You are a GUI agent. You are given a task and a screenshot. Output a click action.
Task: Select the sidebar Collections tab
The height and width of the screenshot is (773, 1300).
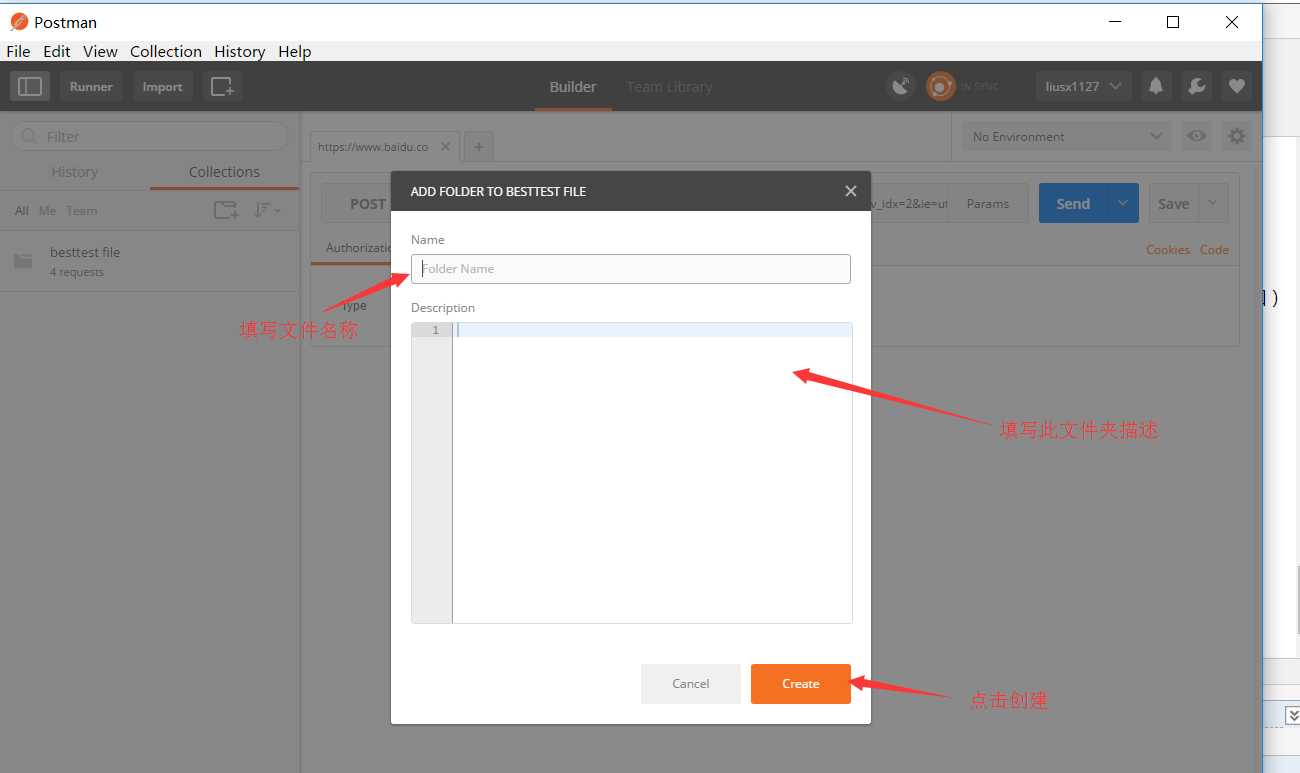[224, 172]
